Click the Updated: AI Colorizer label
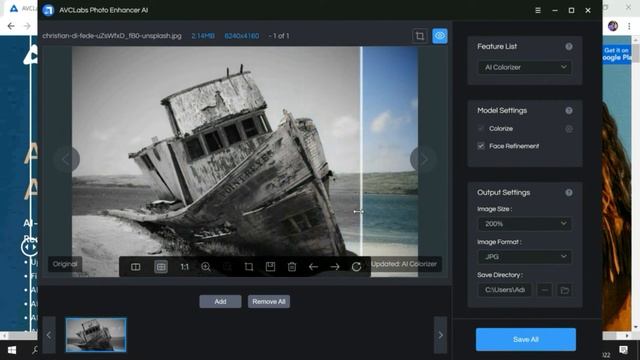Viewport: 640px width, 360px height. [404, 264]
